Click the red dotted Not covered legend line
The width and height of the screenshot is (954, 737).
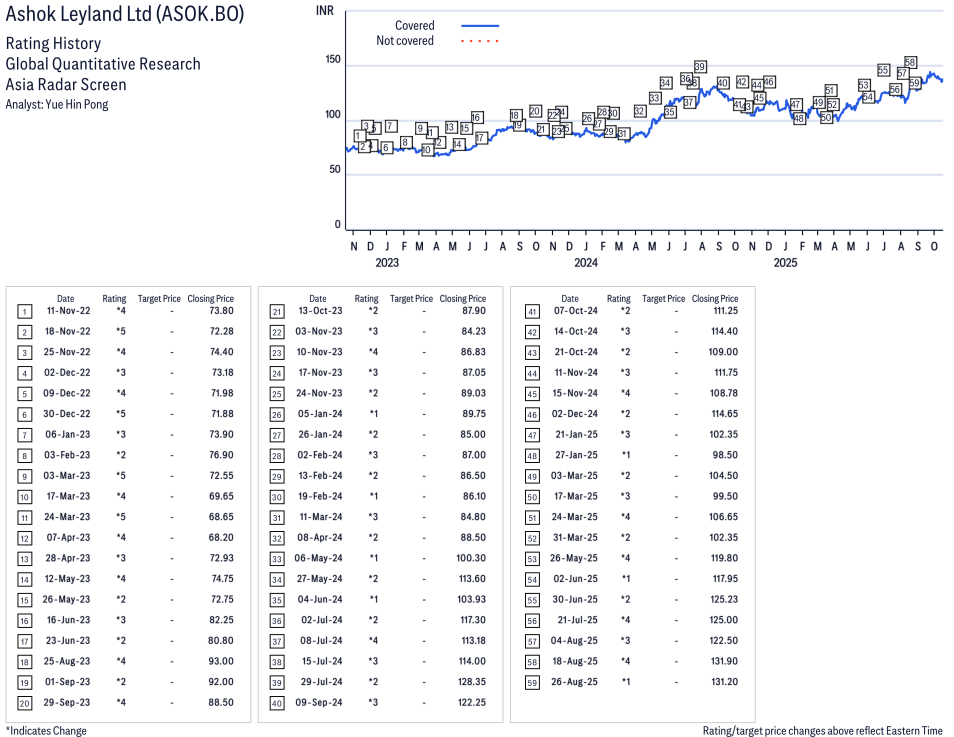480,42
